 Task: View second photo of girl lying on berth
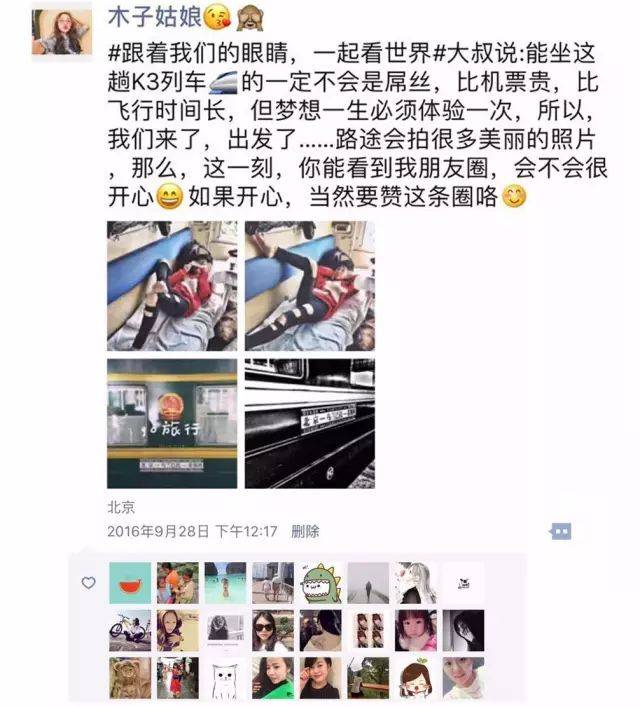pyautogui.click(x=310, y=286)
